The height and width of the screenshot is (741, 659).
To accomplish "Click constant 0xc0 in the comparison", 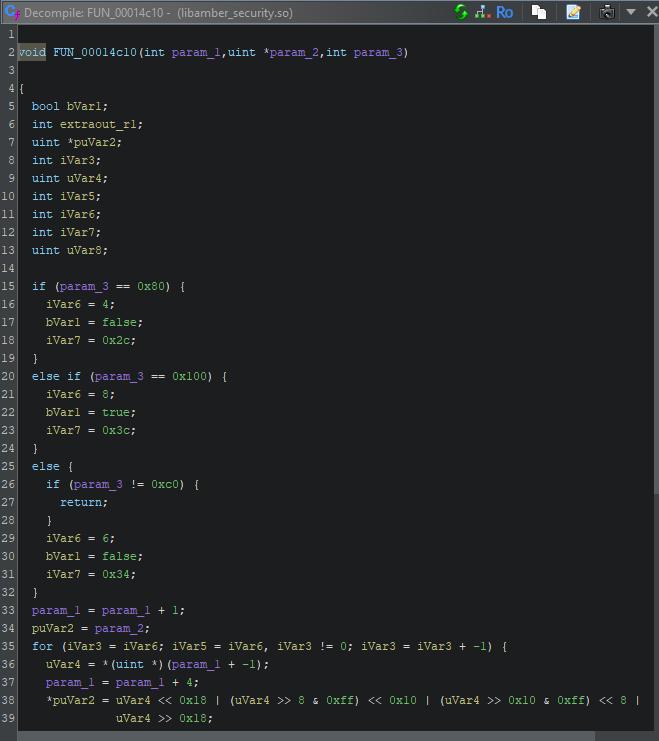I will click(165, 484).
